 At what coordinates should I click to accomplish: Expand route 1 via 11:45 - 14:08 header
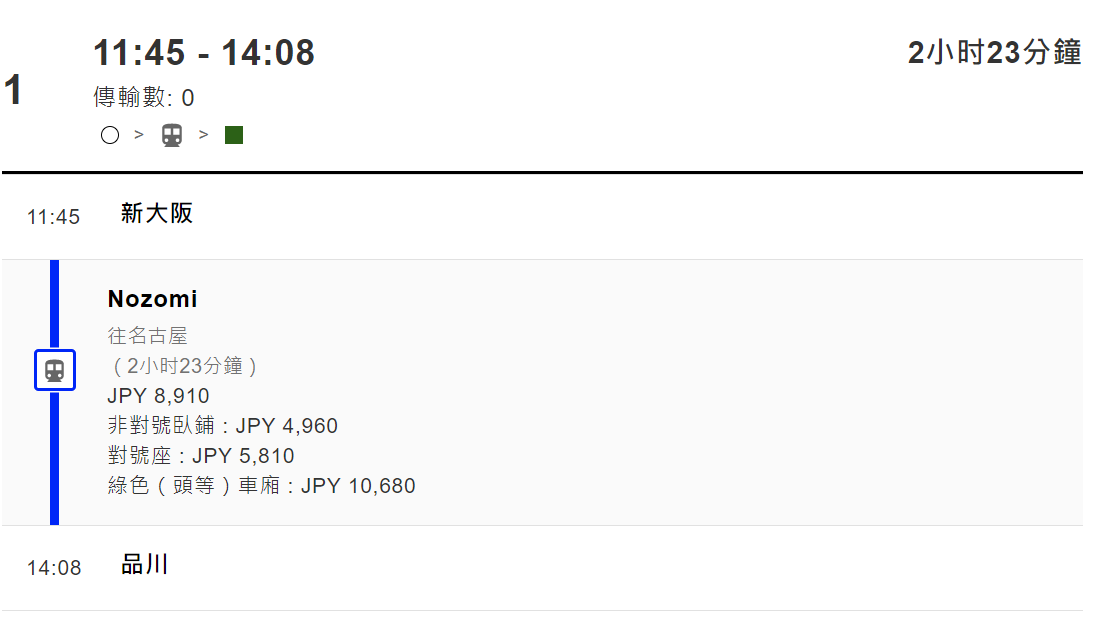click(x=204, y=53)
